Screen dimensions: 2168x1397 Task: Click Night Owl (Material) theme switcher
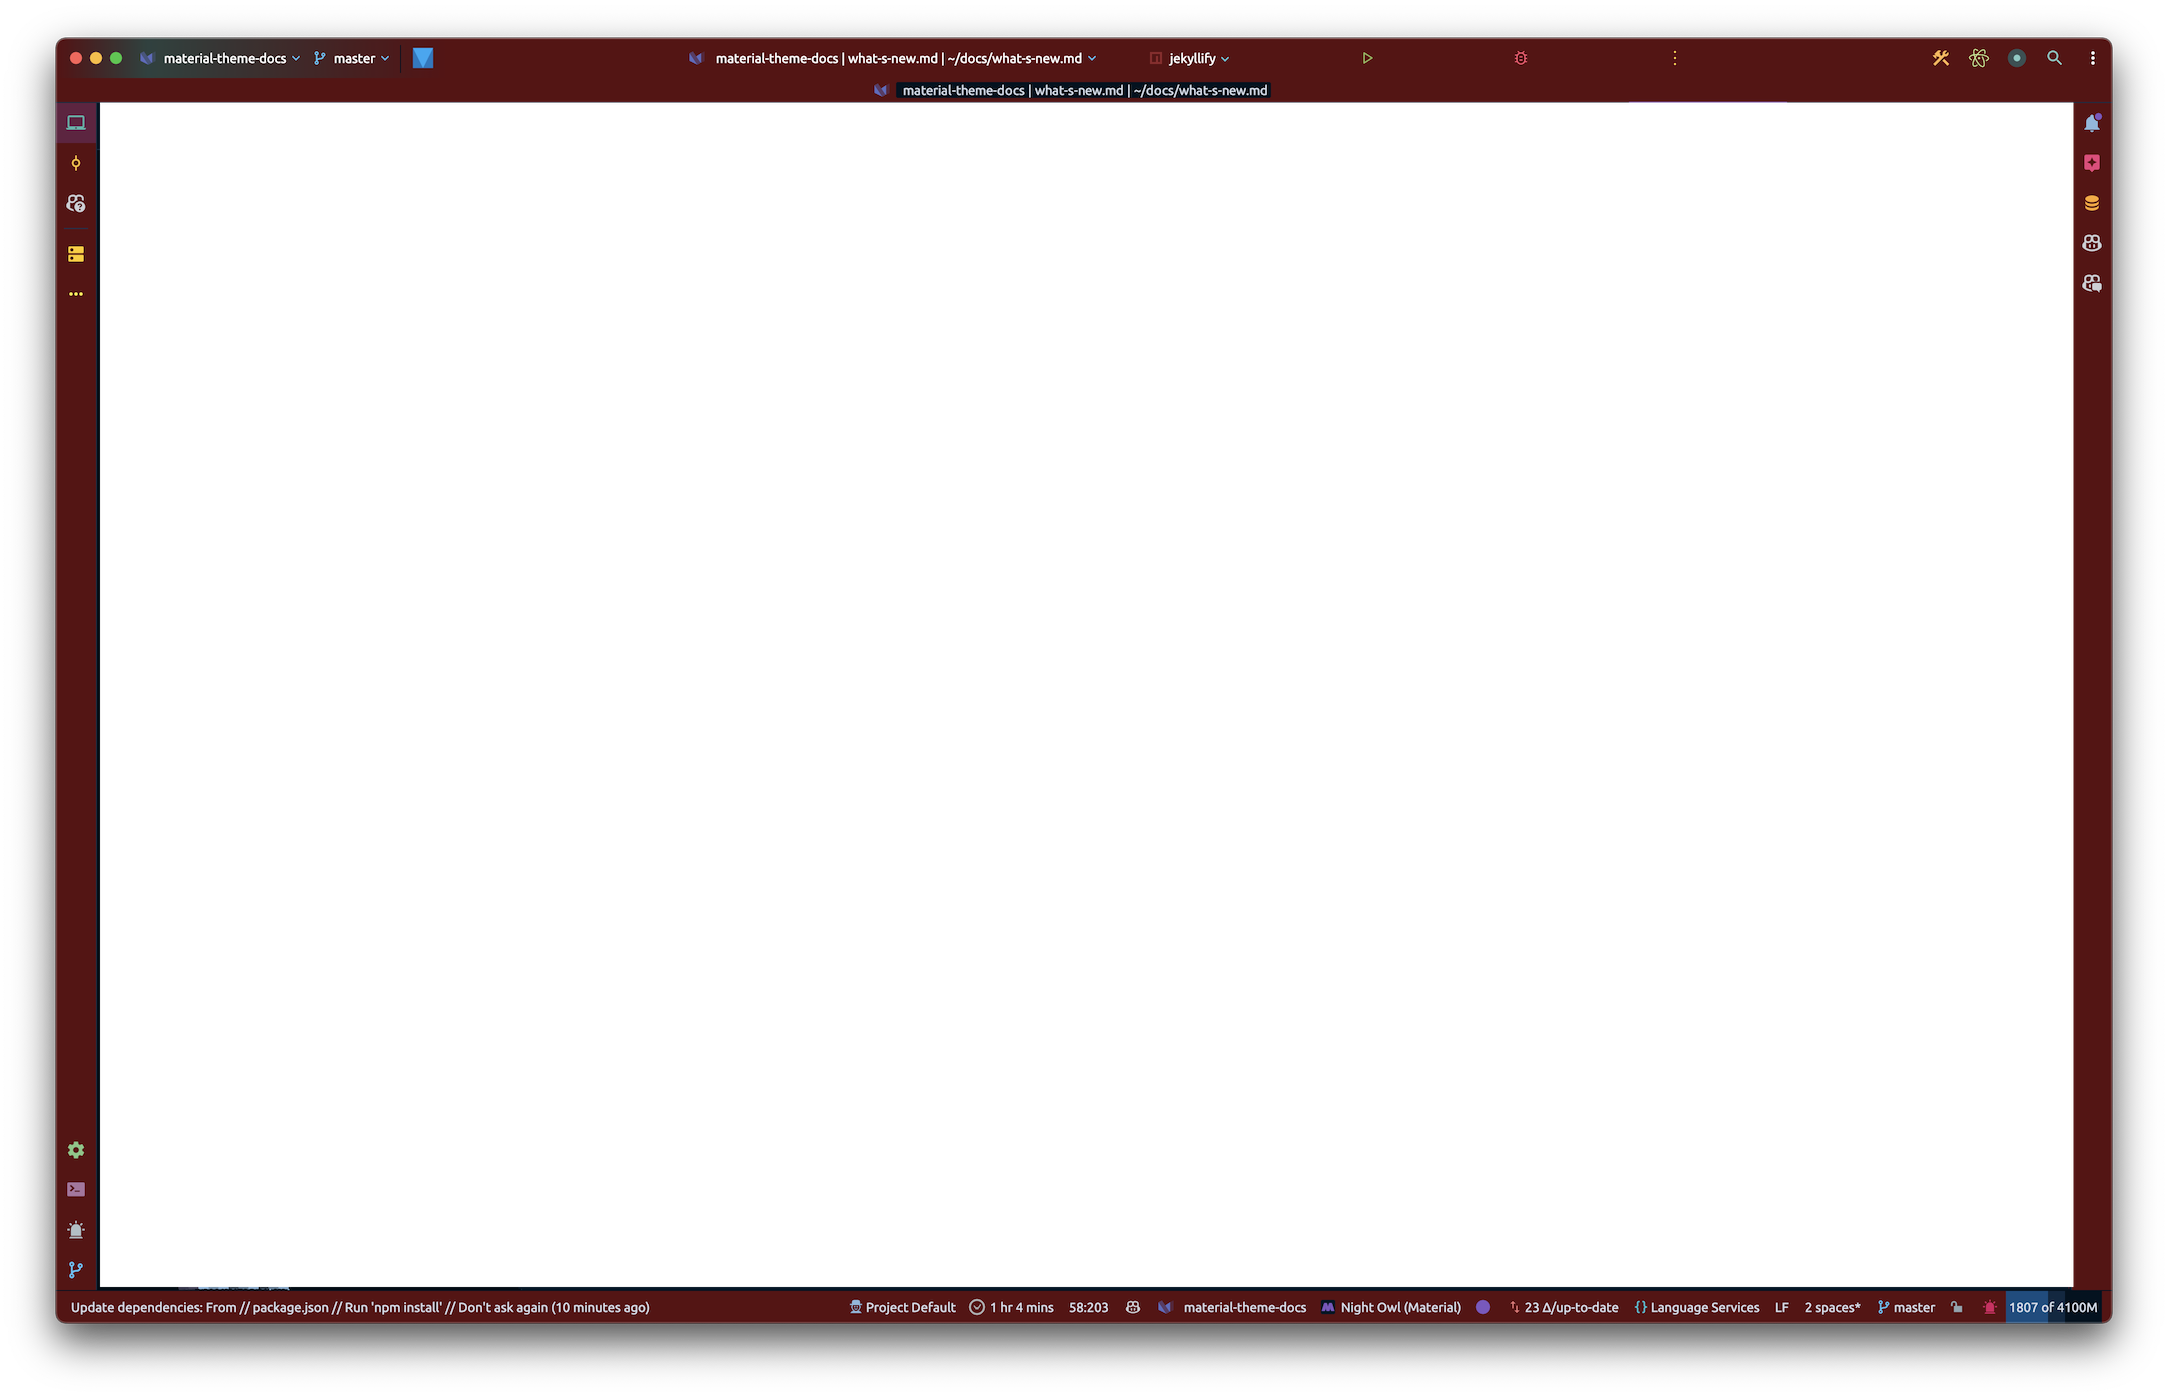[x=1391, y=1307]
